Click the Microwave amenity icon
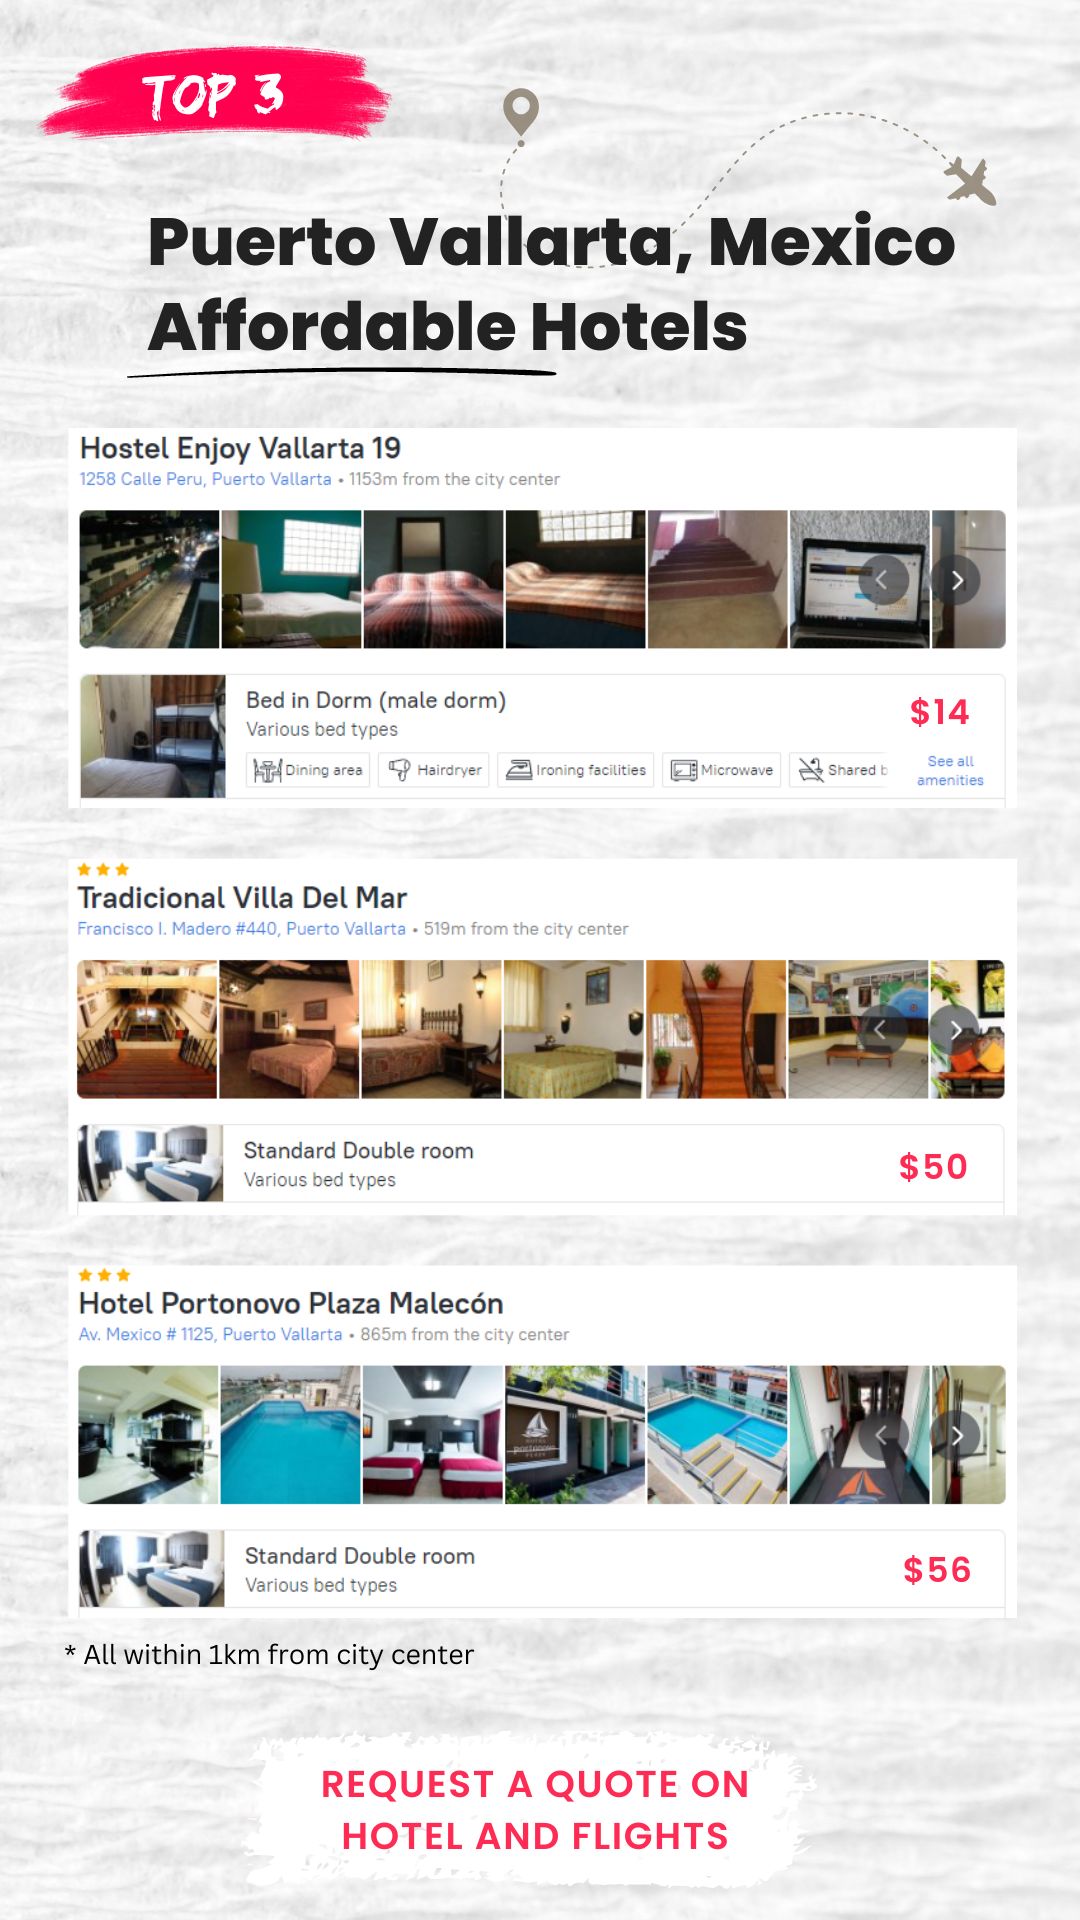 684,770
